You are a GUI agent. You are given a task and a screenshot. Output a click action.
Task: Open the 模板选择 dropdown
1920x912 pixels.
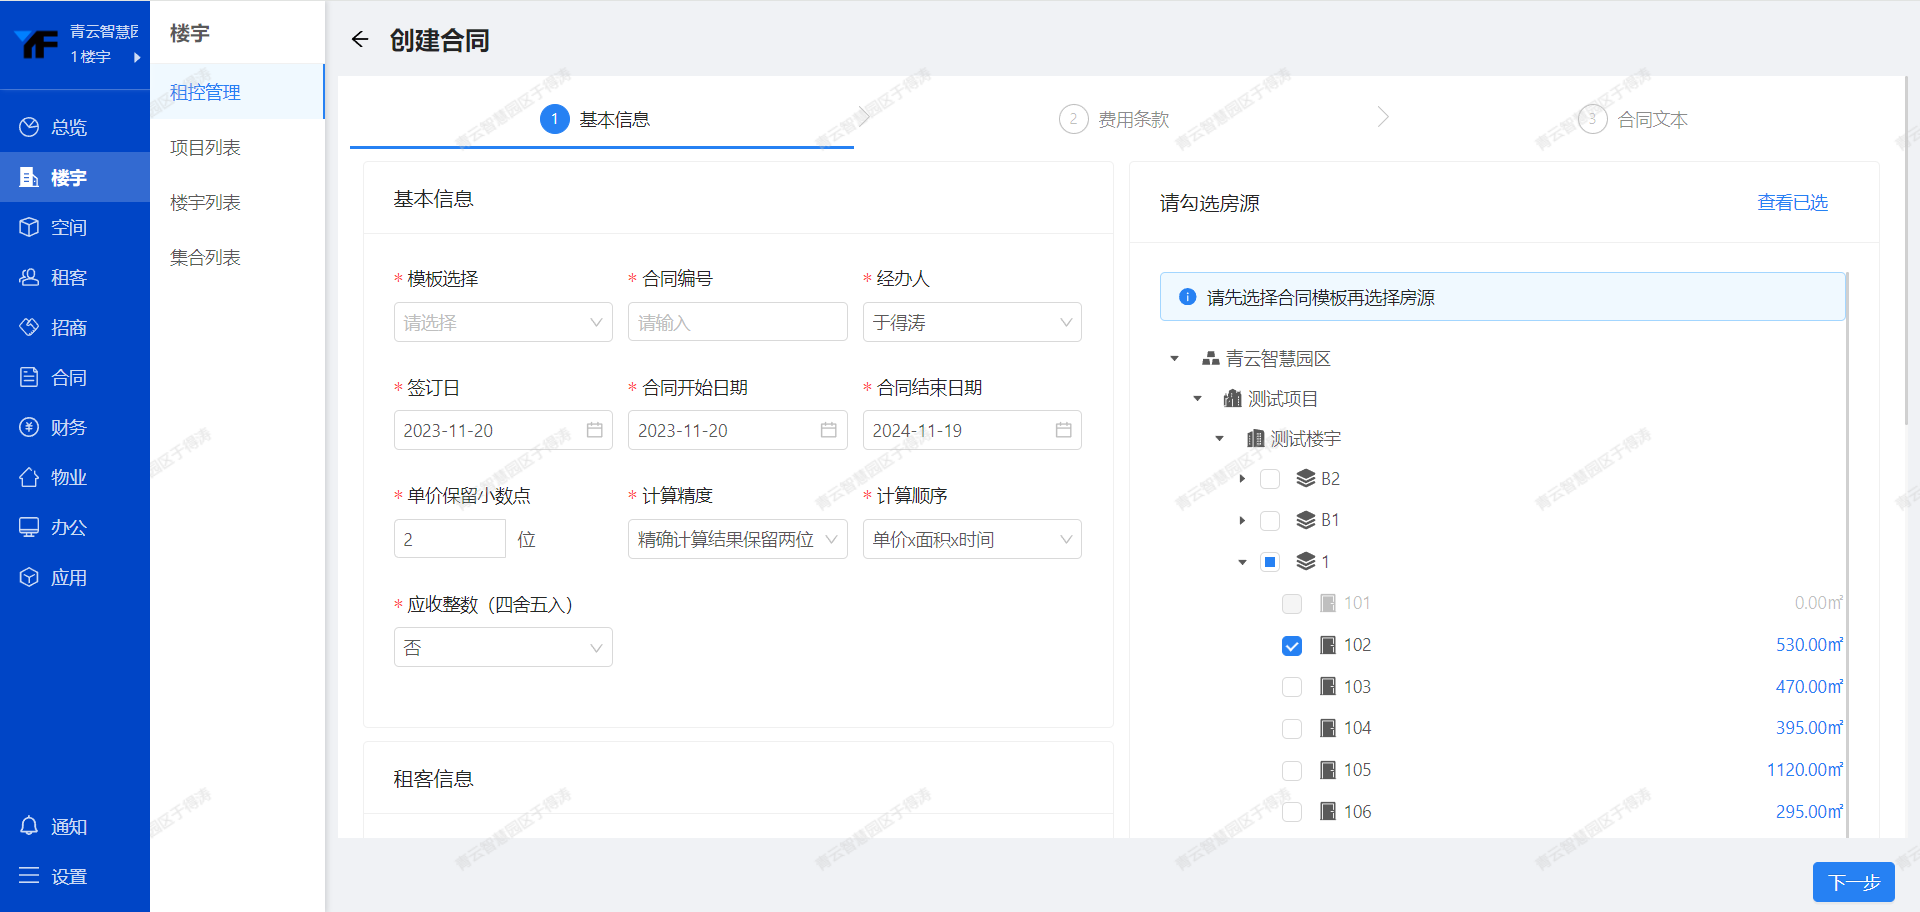(x=502, y=323)
